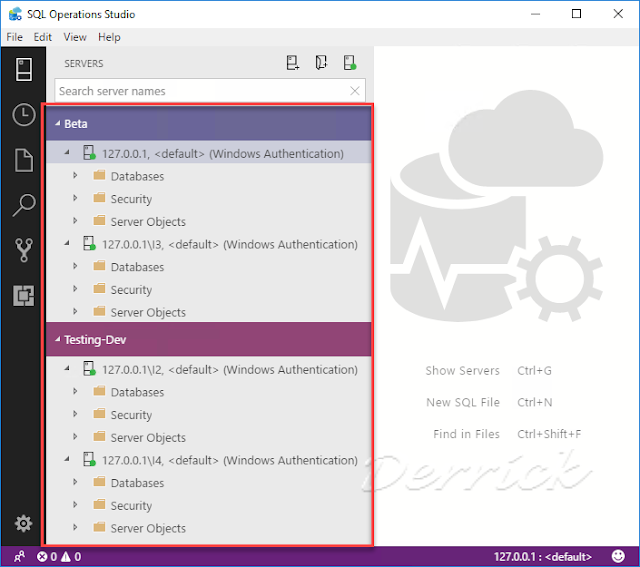This screenshot has height=567, width=640.
Task: Open the Source Control branch icon
Action: [x=24, y=250]
